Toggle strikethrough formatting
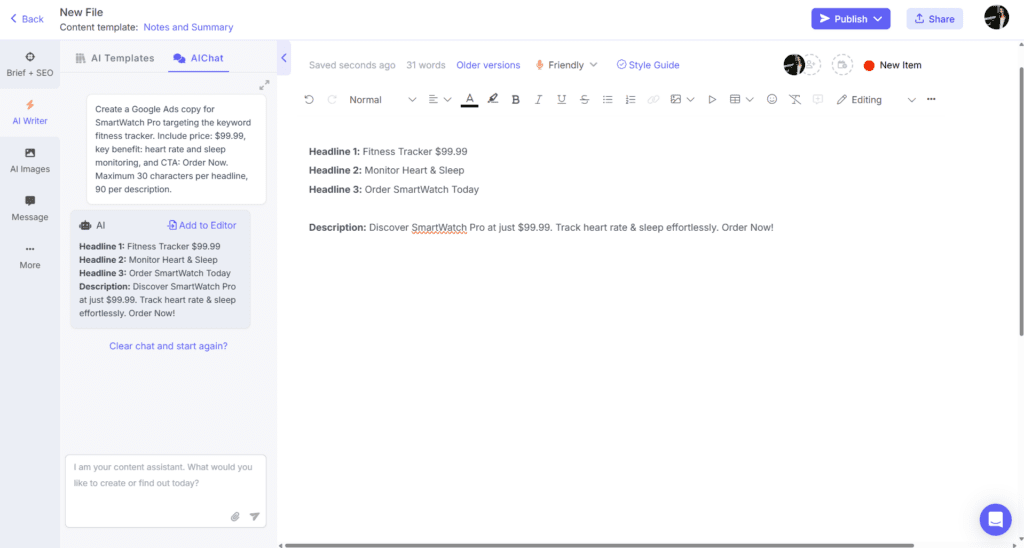Screen dimensions: 1024x548 (x=584, y=99)
